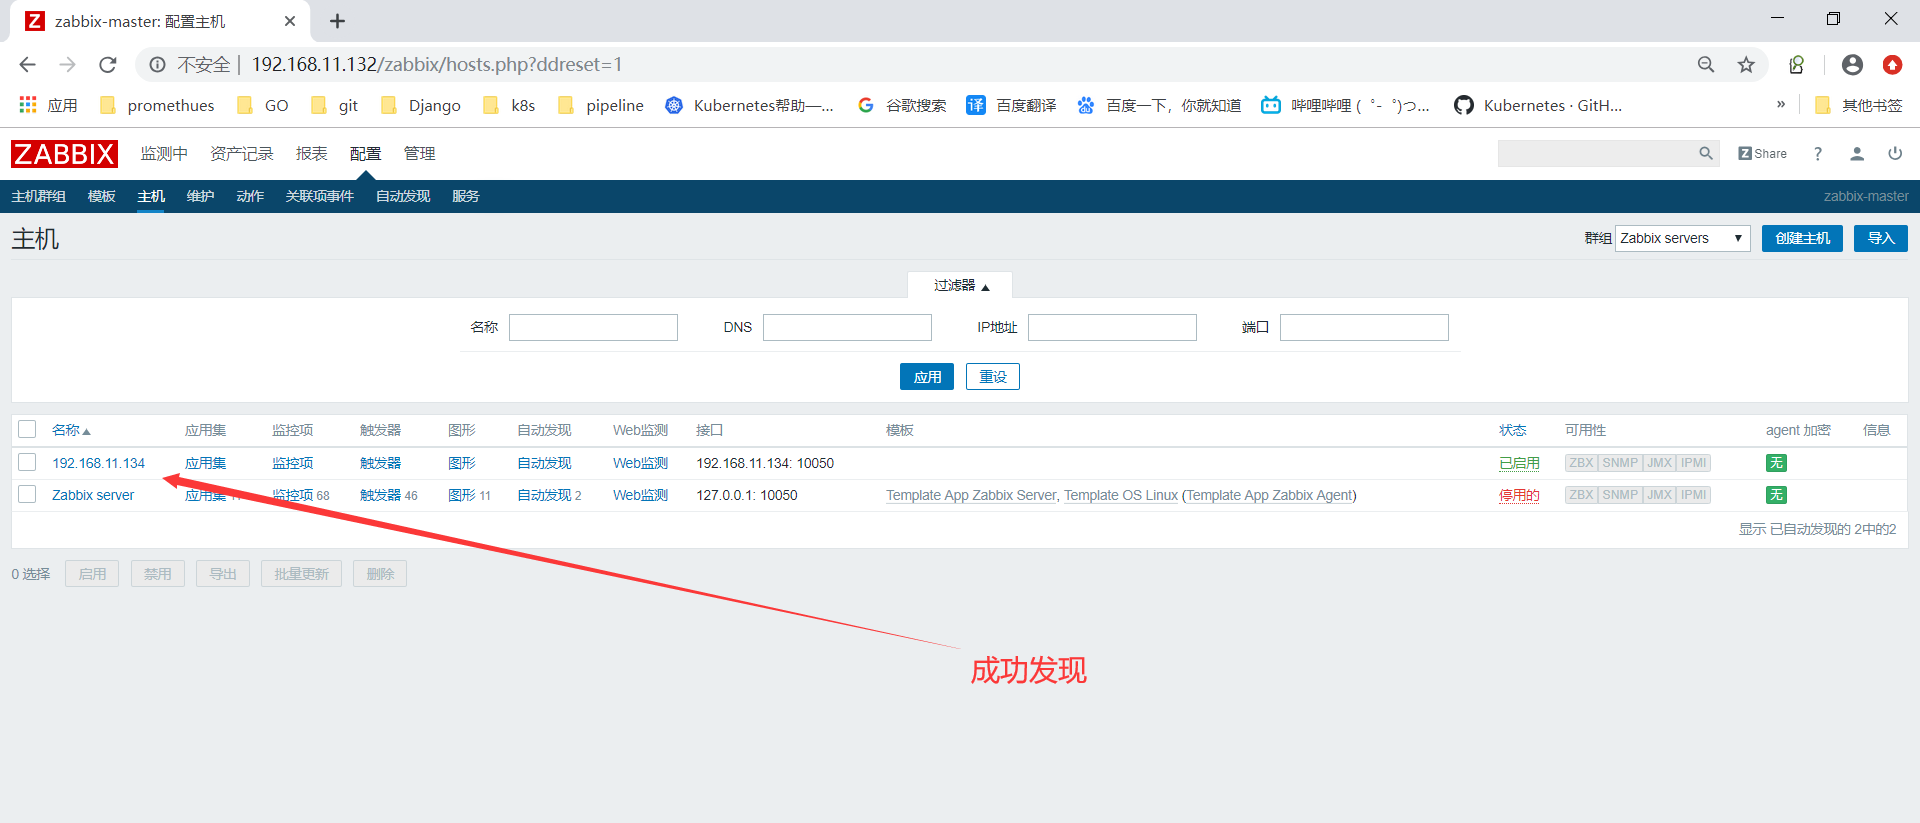
Task: Open Zabbix Share link
Action: pyautogui.click(x=1762, y=153)
